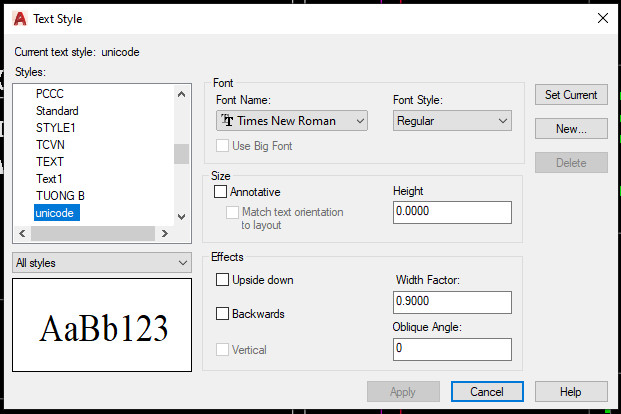Select the Standard style in list
Screen dimensions: 621x414
tap(57, 110)
